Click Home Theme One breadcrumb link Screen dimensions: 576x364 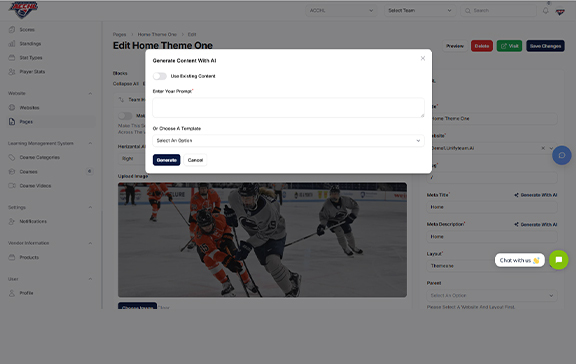pos(157,34)
